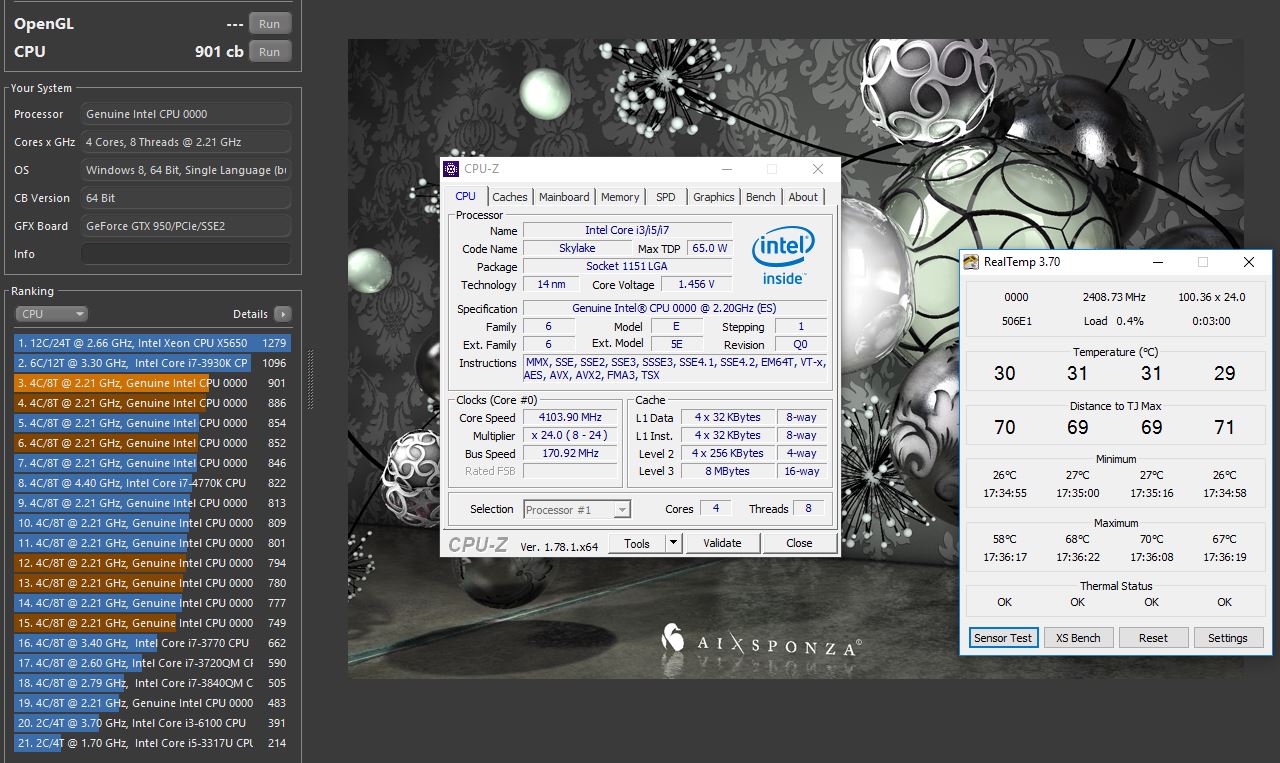Click the Close button in CPU-Z
This screenshot has width=1280, height=763.
(x=800, y=544)
